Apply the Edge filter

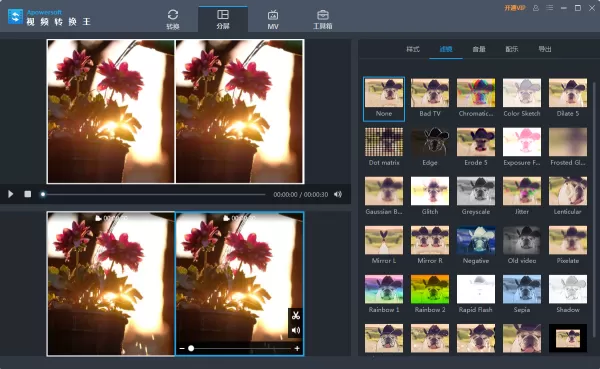coord(430,147)
